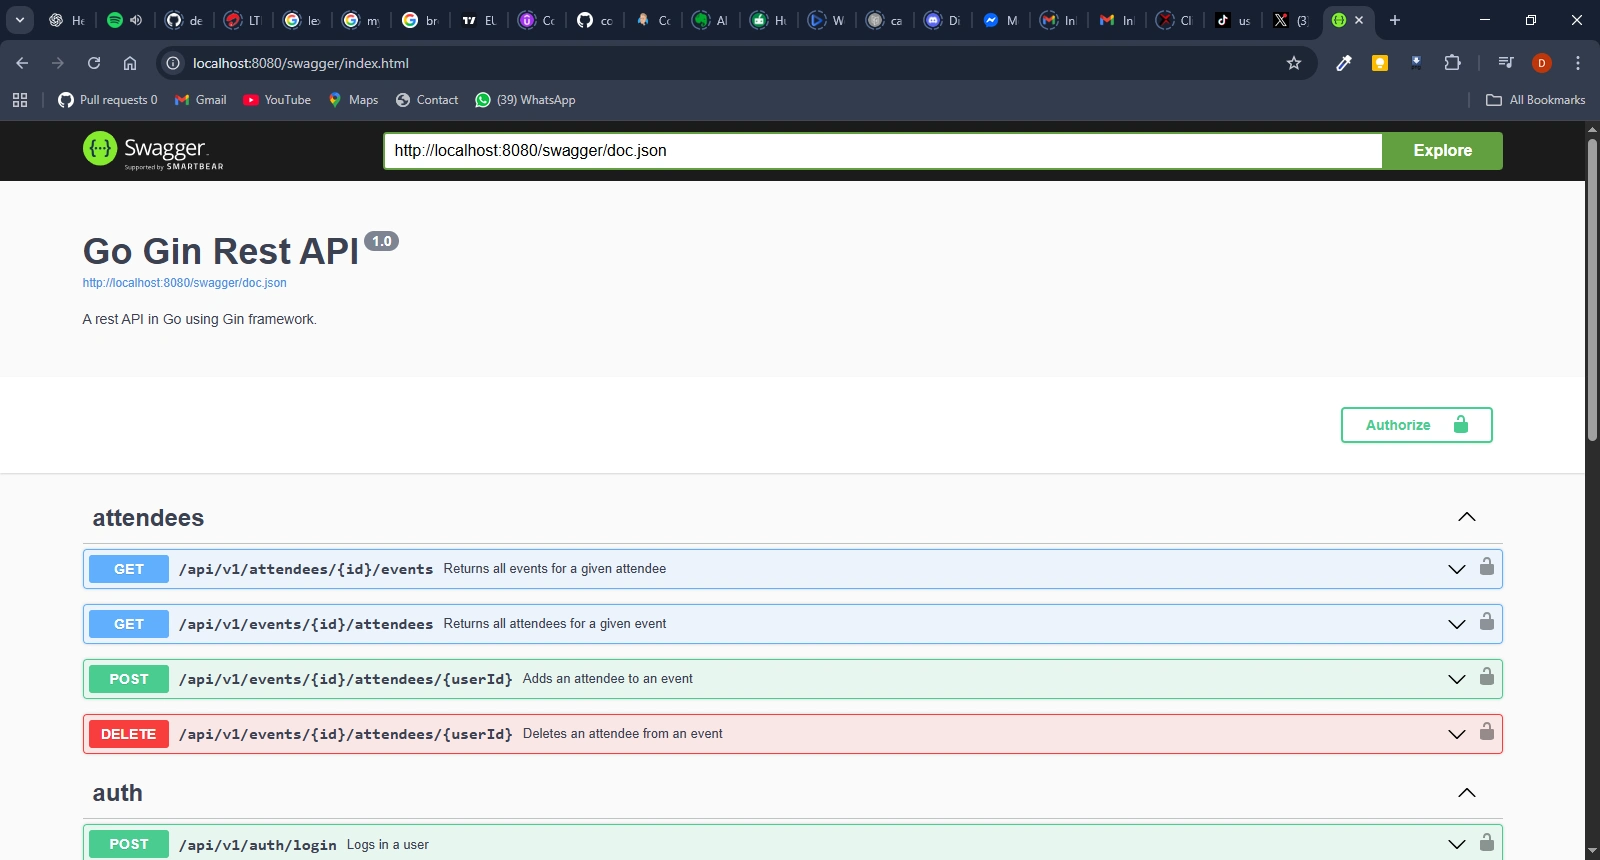Click the Explore button

1442,151
